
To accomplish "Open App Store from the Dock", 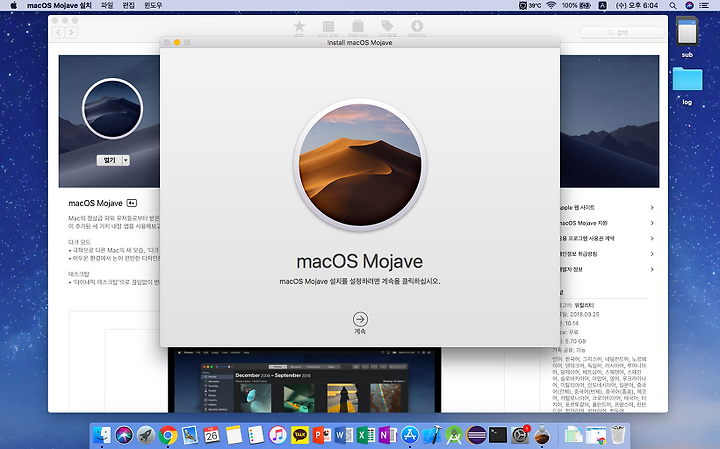I will tap(410, 434).
